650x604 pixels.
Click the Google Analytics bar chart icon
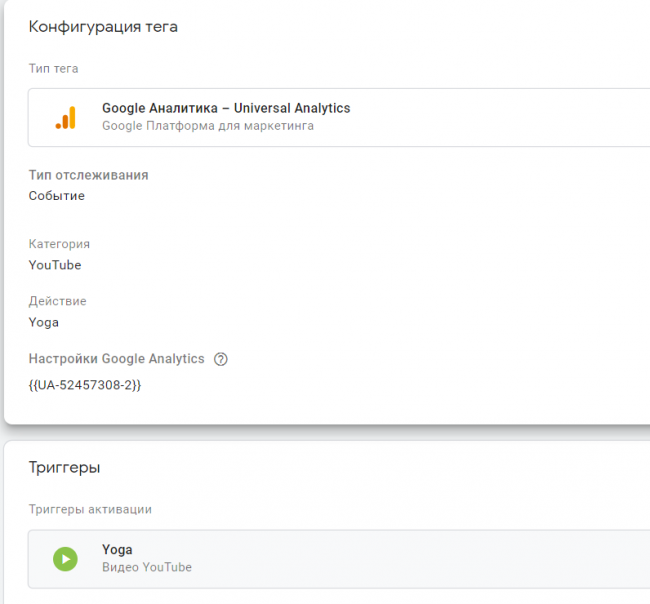(65, 118)
